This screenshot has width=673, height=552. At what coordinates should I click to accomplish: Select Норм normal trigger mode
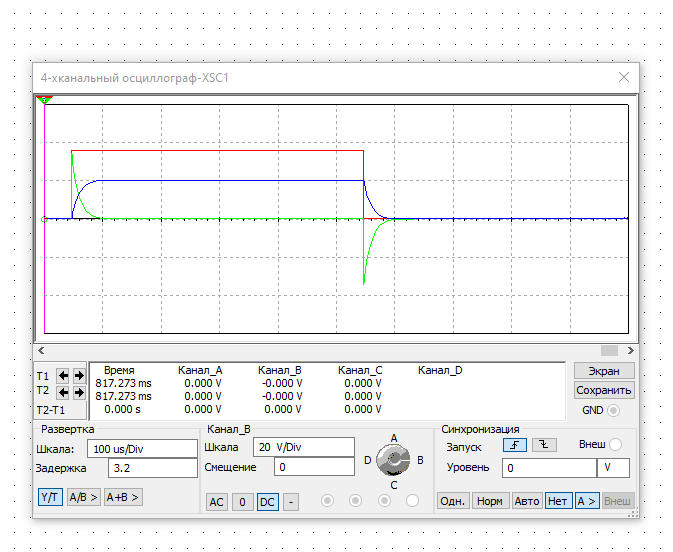[490, 501]
